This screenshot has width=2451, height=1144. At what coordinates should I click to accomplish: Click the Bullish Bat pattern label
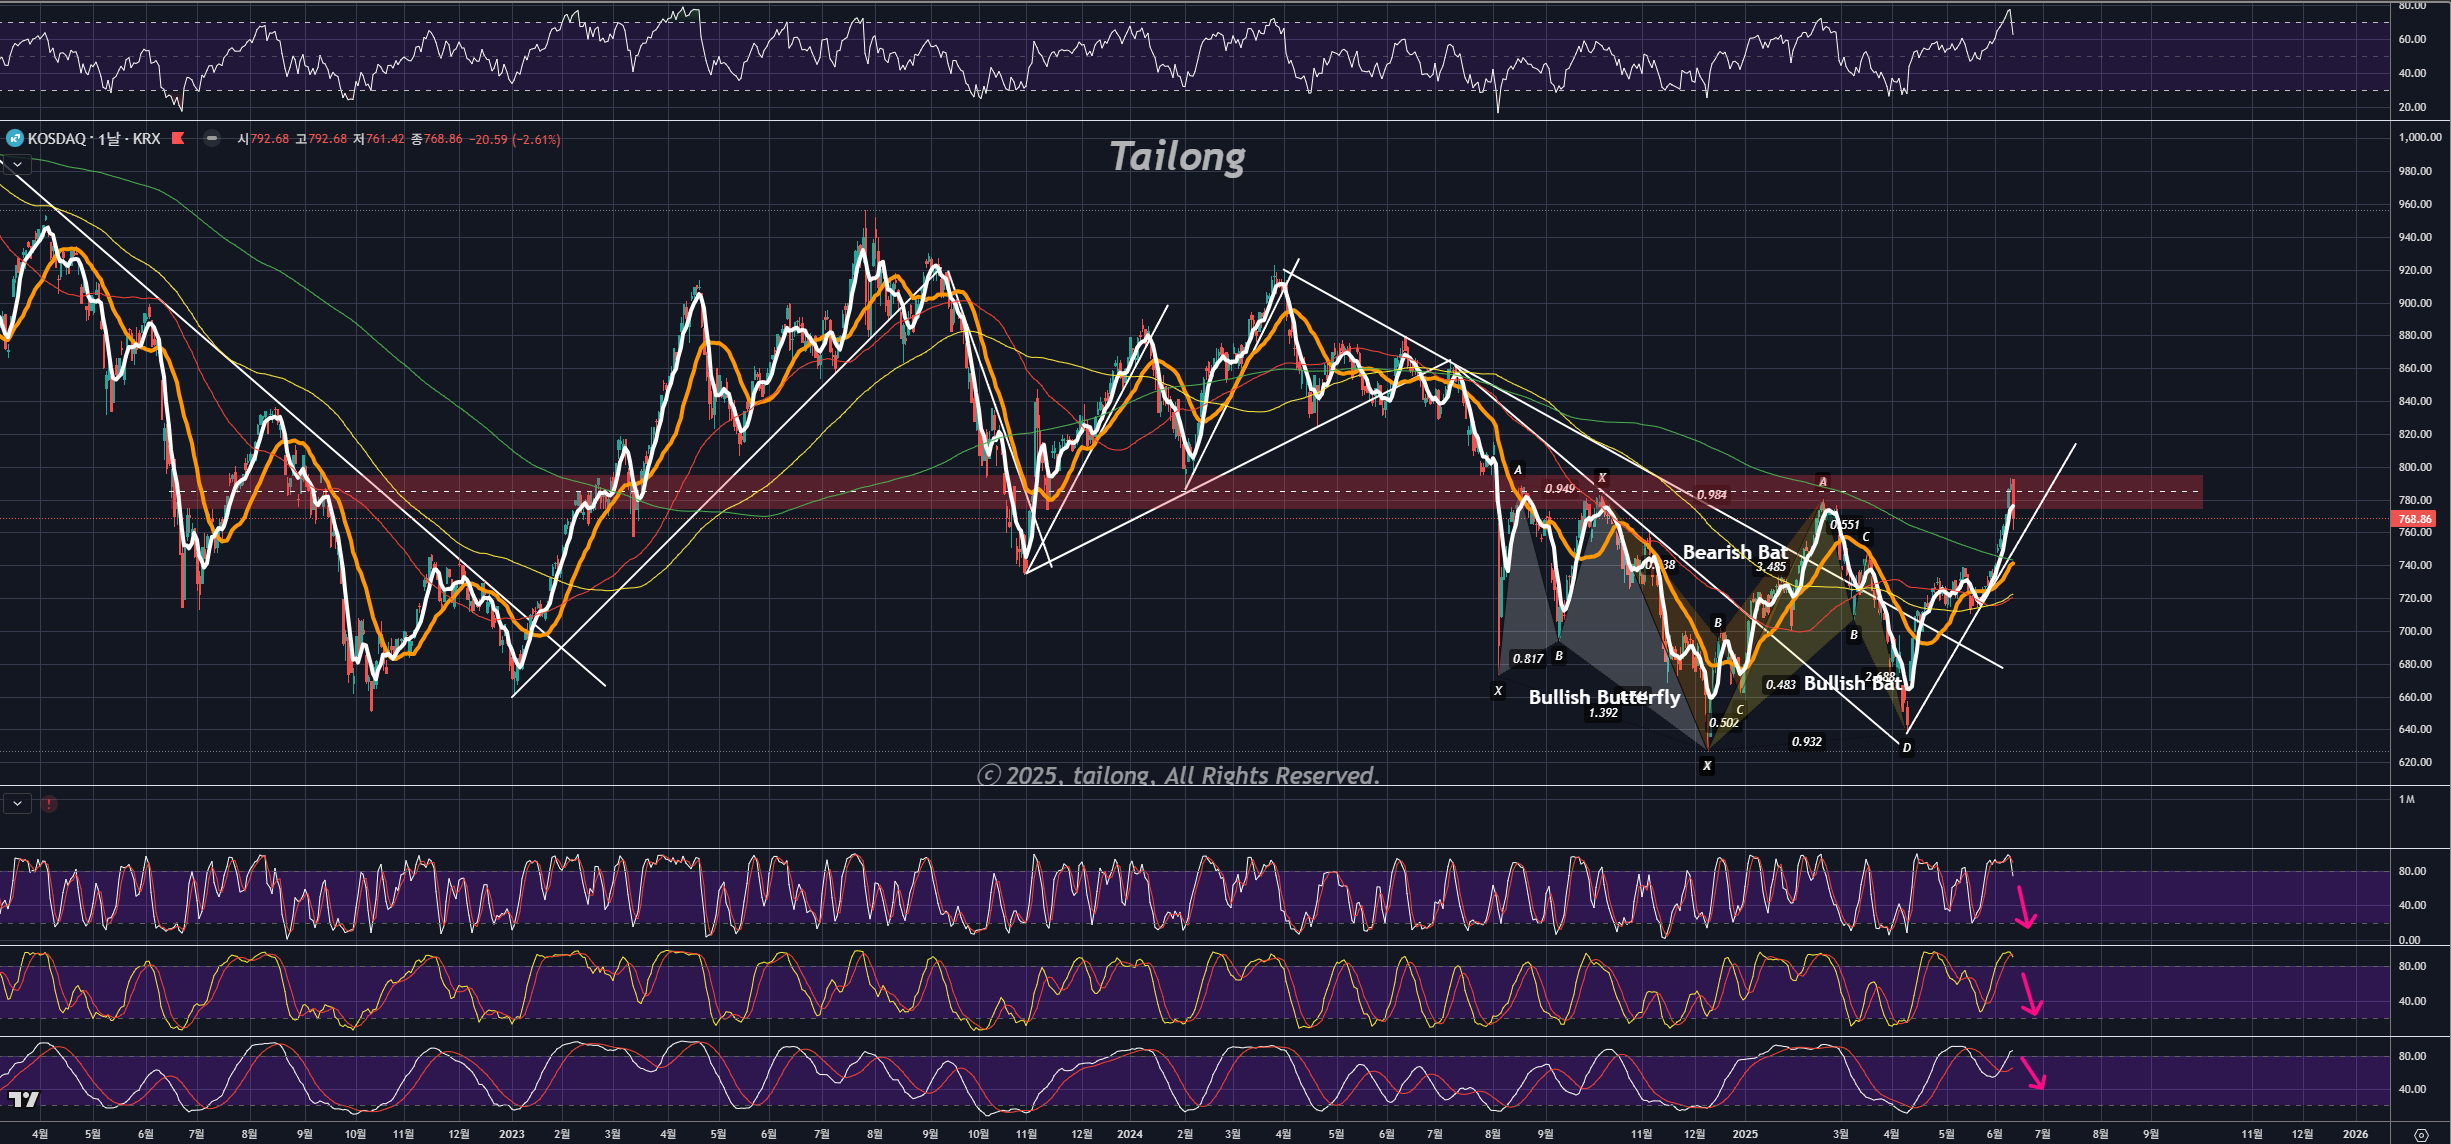[x=1852, y=683]
